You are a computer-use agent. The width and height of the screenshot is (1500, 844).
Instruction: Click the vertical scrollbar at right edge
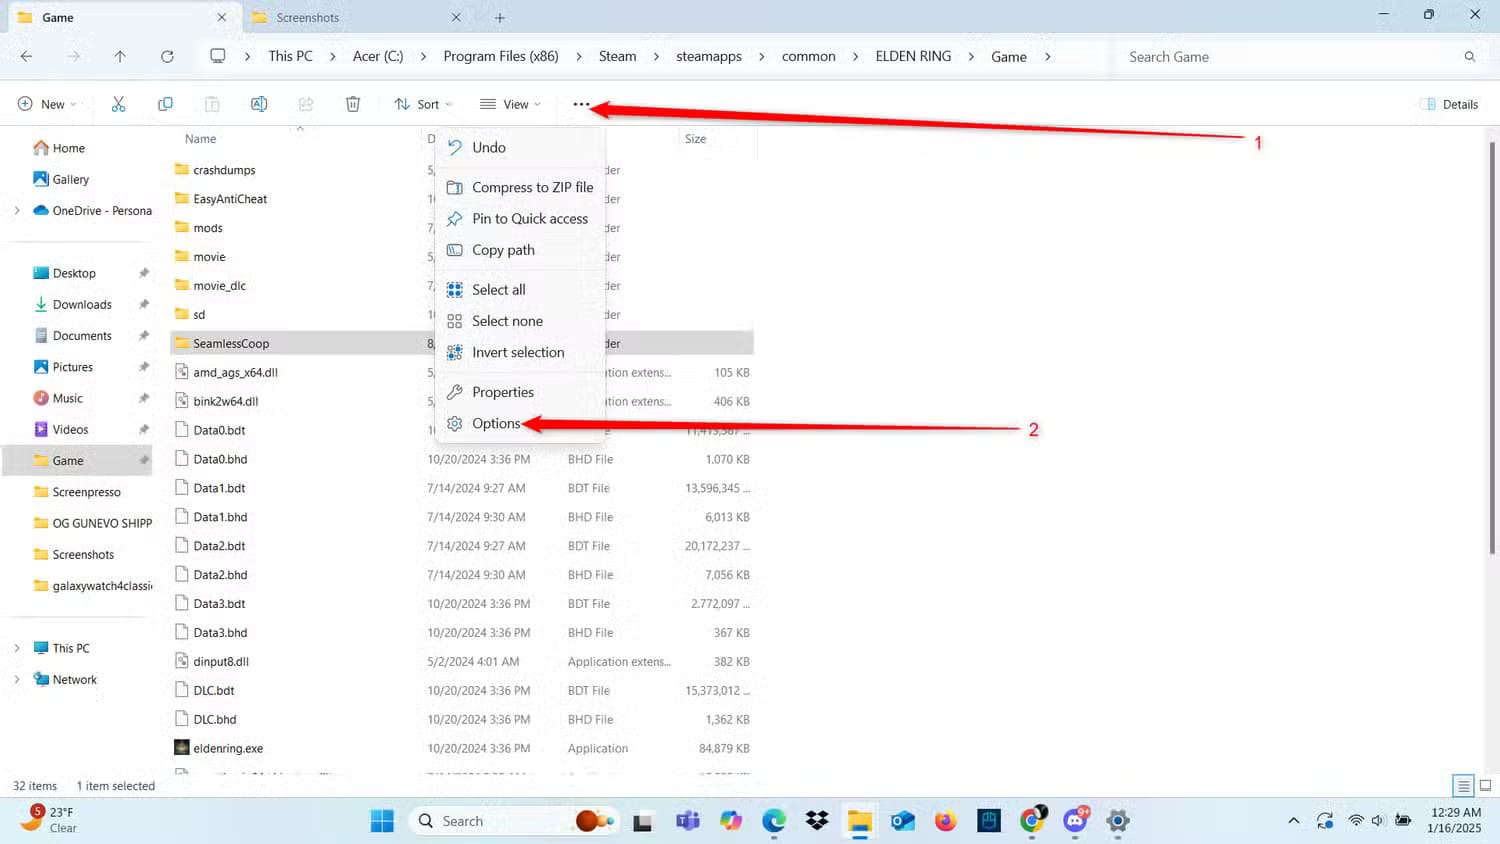pyautogui.click(x=1491, y=347)
